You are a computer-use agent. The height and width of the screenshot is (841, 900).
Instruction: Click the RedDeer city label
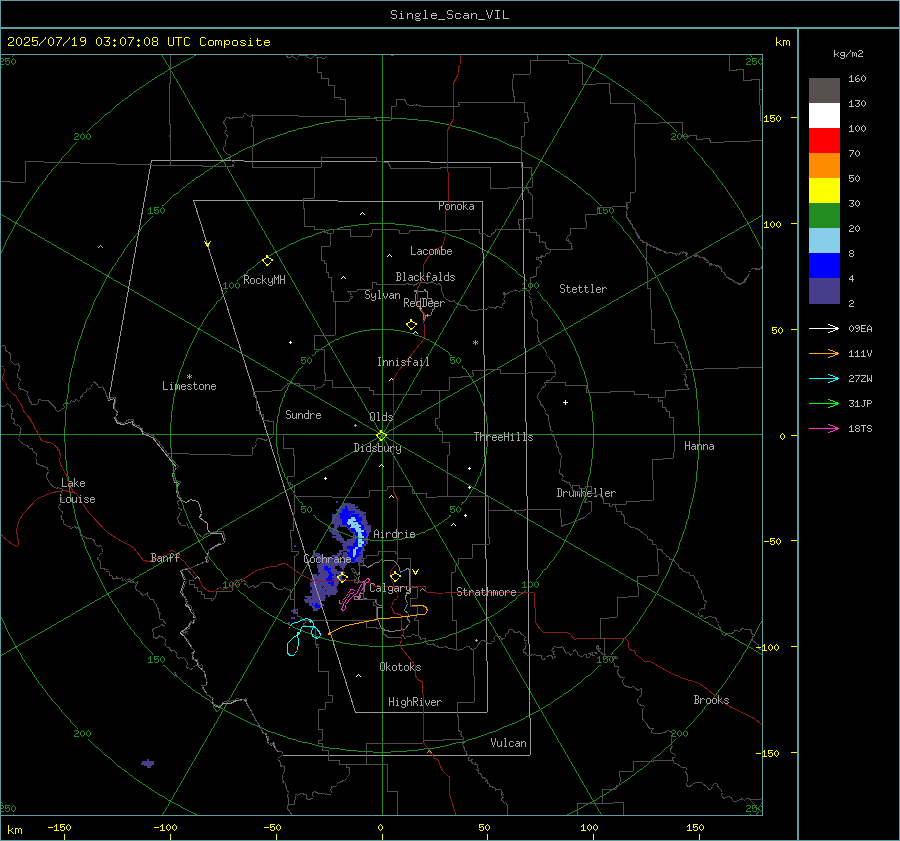(424, 303)
